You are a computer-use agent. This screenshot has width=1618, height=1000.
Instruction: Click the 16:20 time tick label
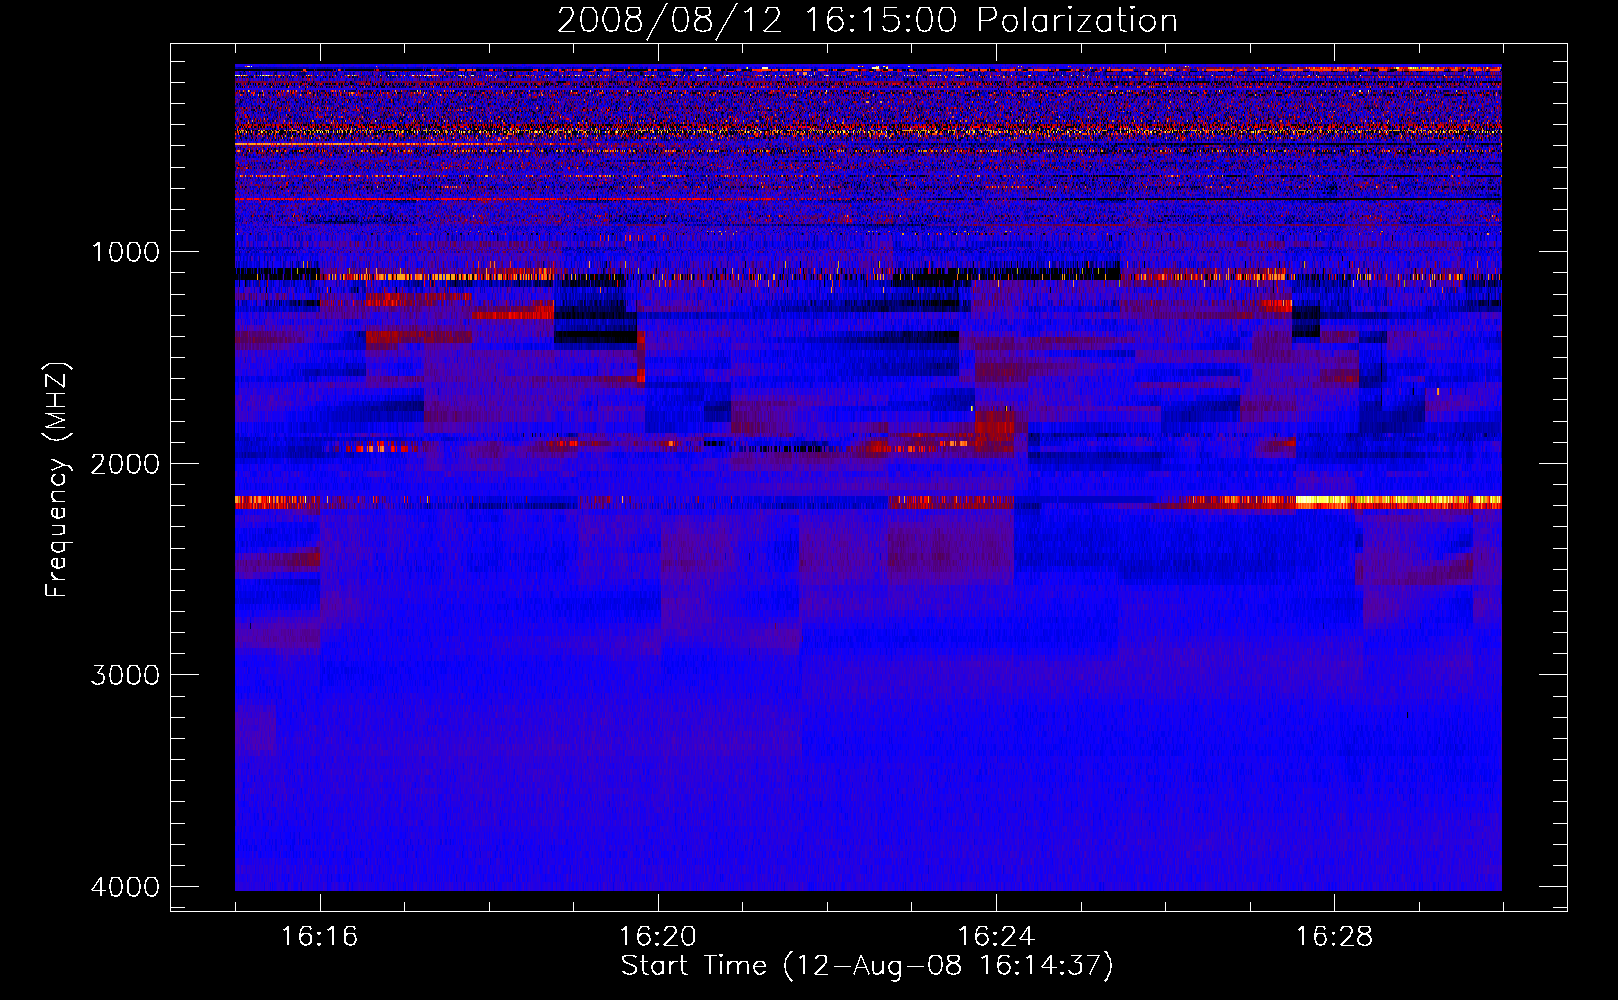point(658,937)
